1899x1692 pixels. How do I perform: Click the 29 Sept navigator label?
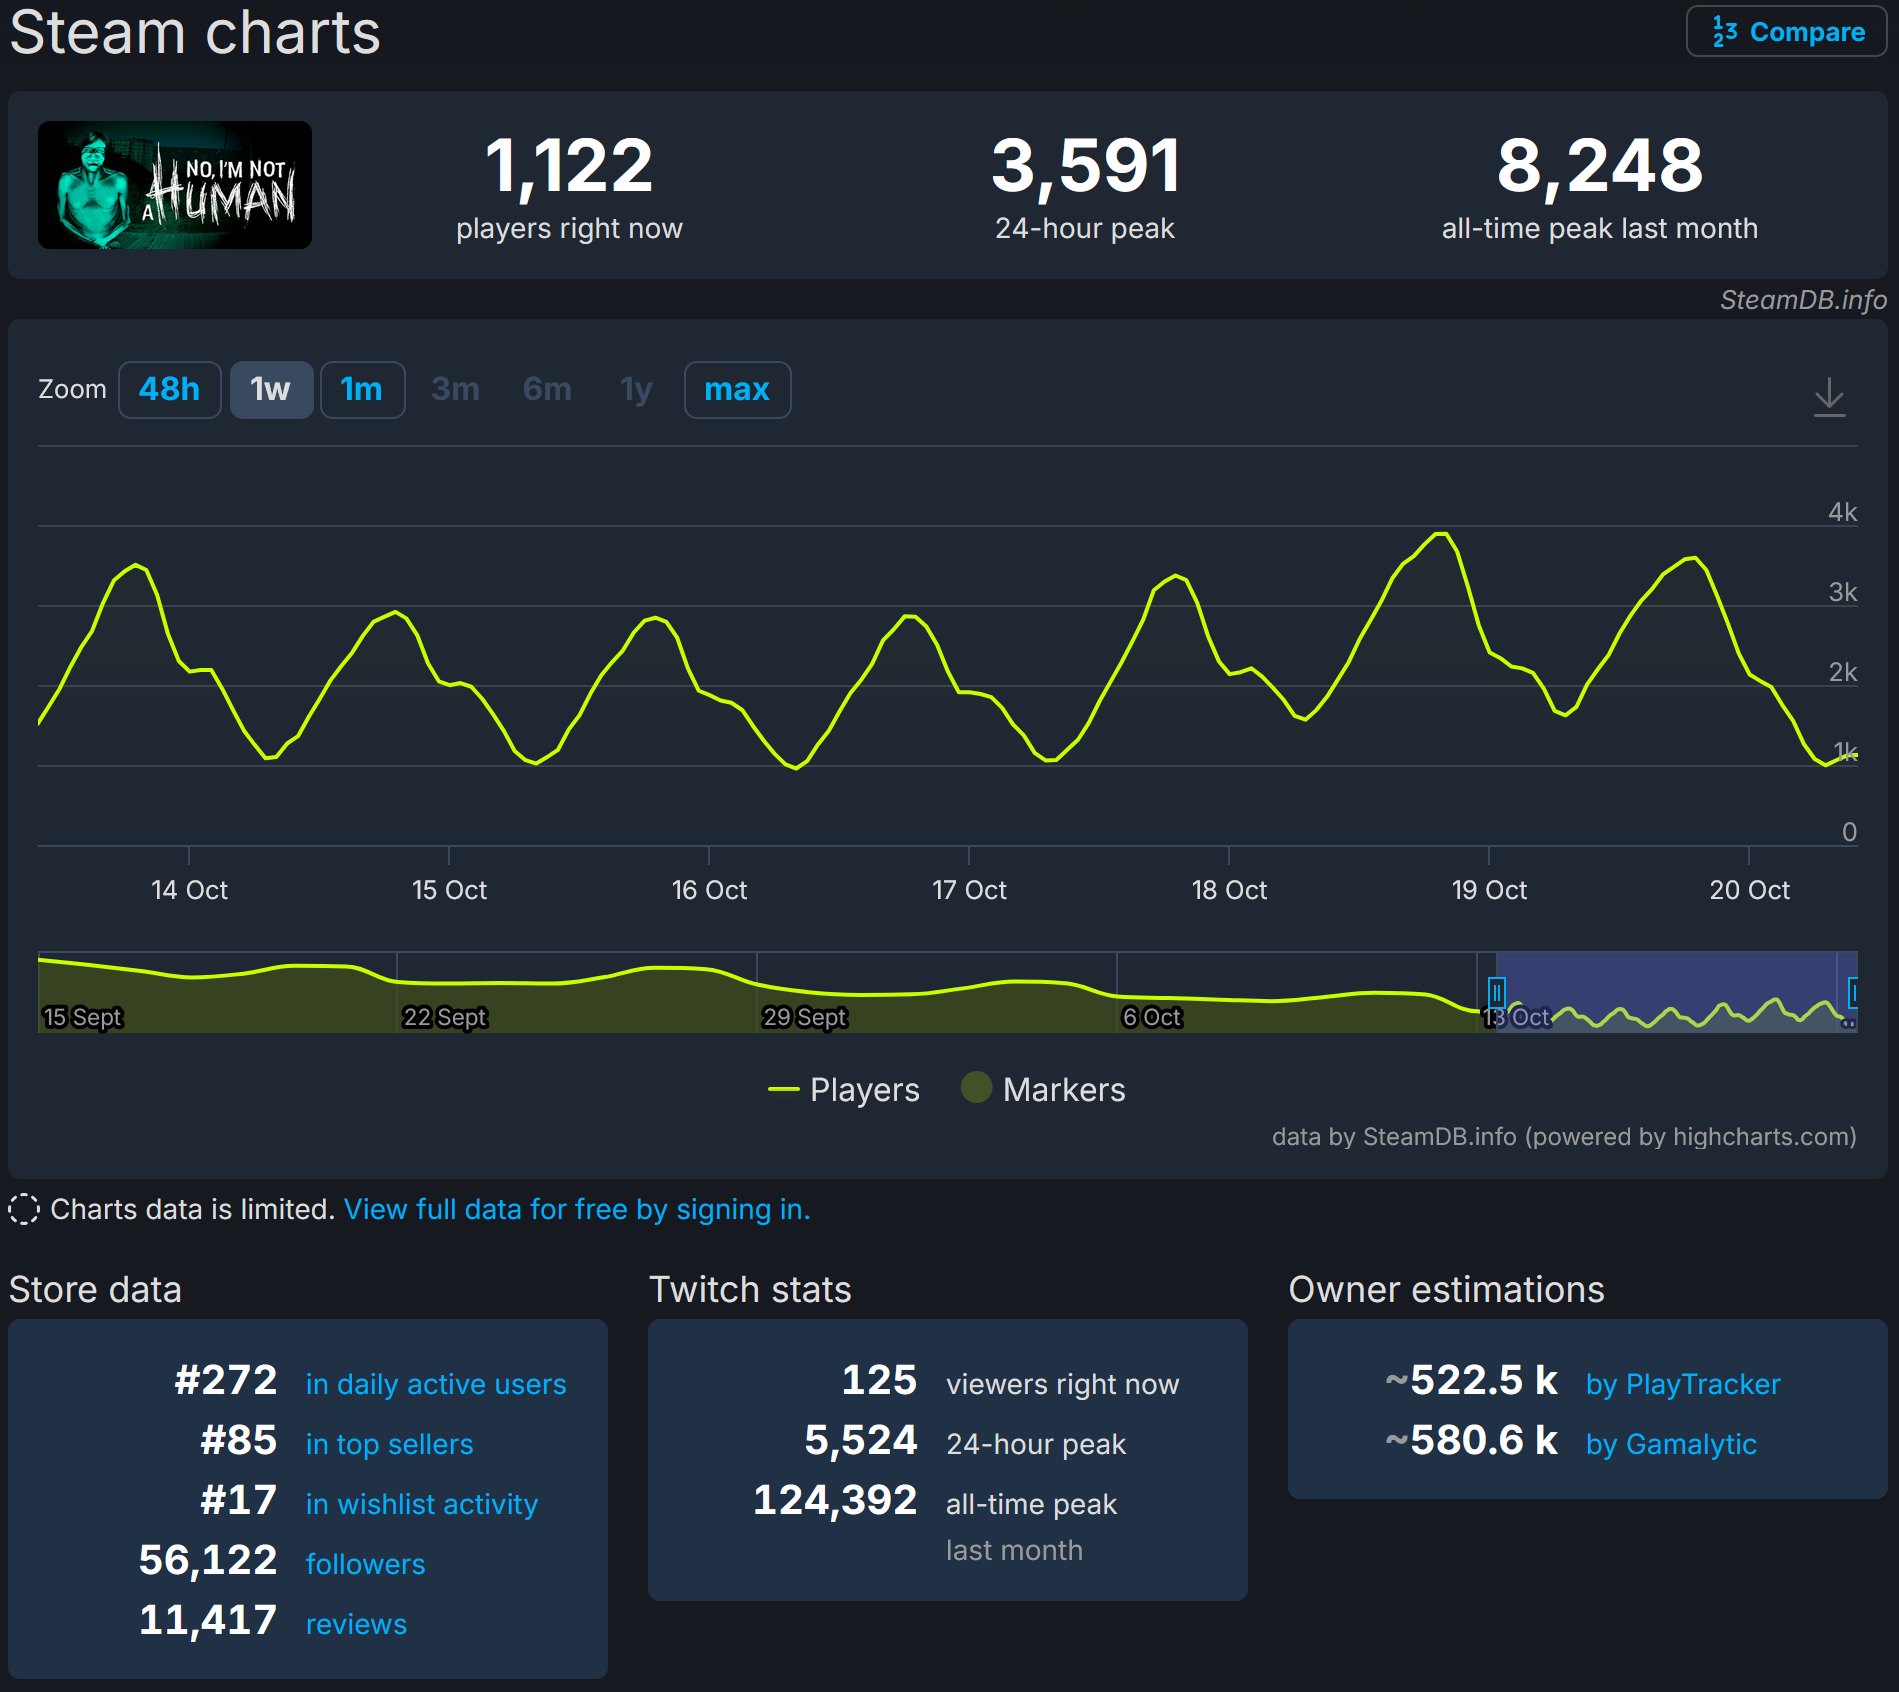coord(804,1017)
